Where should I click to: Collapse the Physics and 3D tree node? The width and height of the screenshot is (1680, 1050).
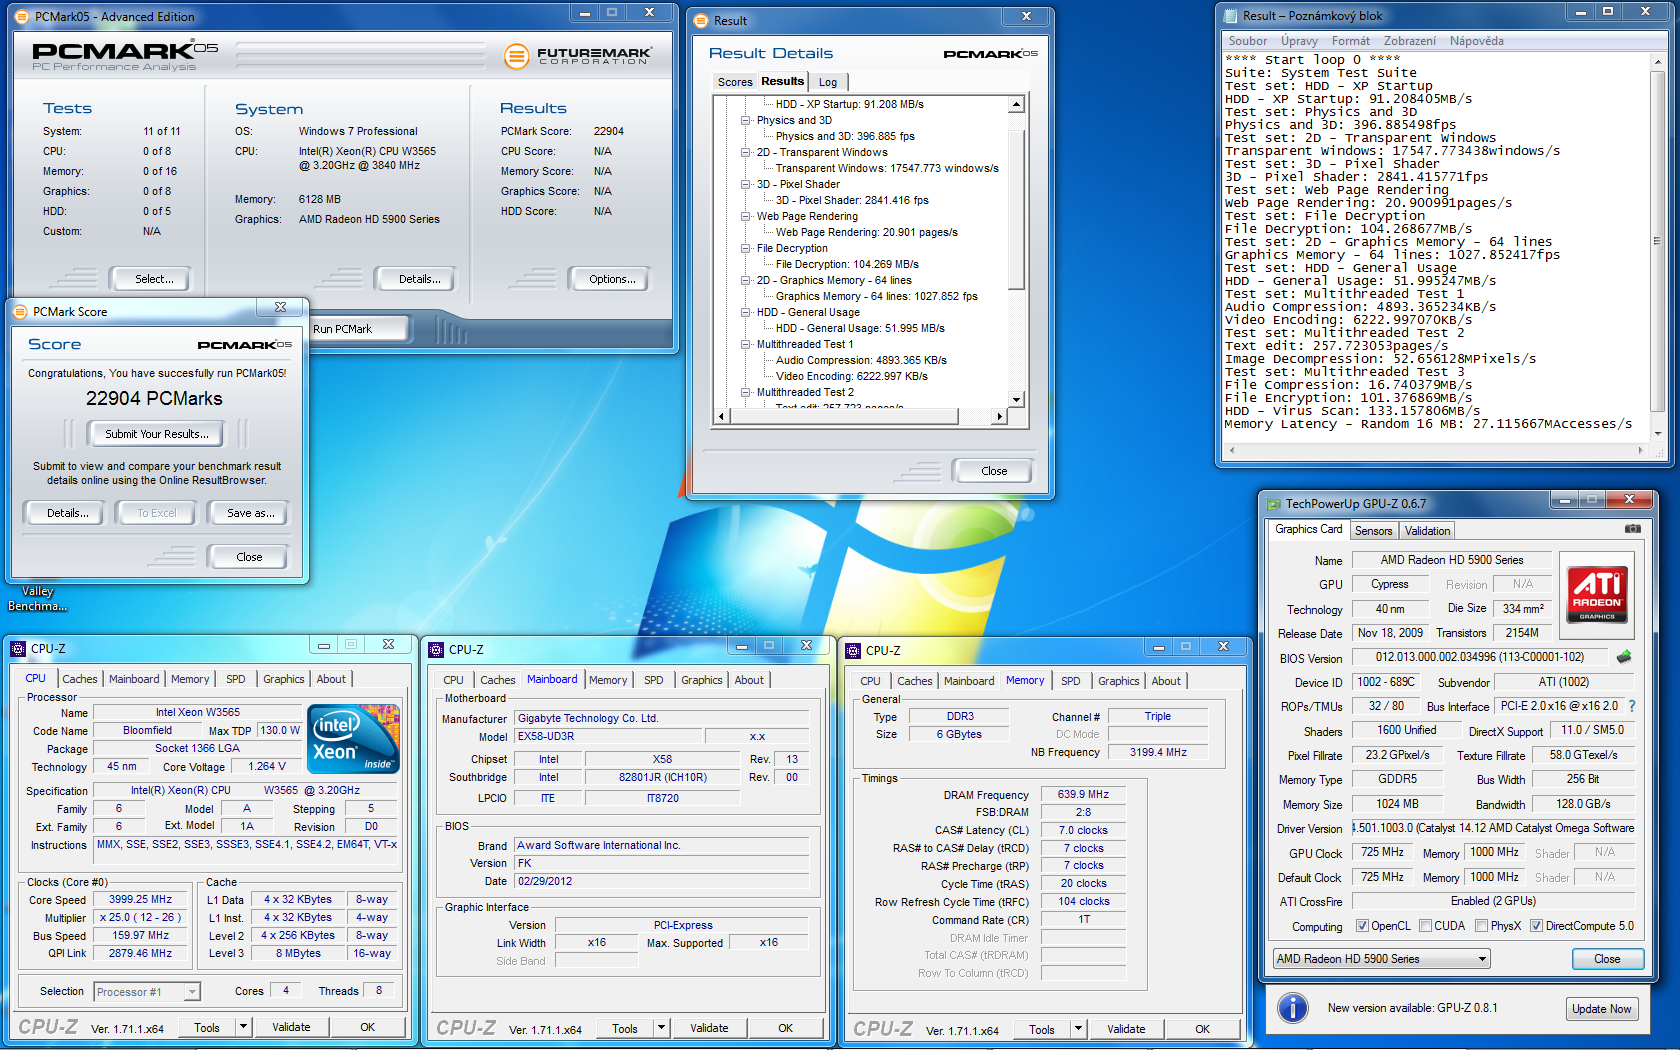pyautogui.click(x=745, y=120)
